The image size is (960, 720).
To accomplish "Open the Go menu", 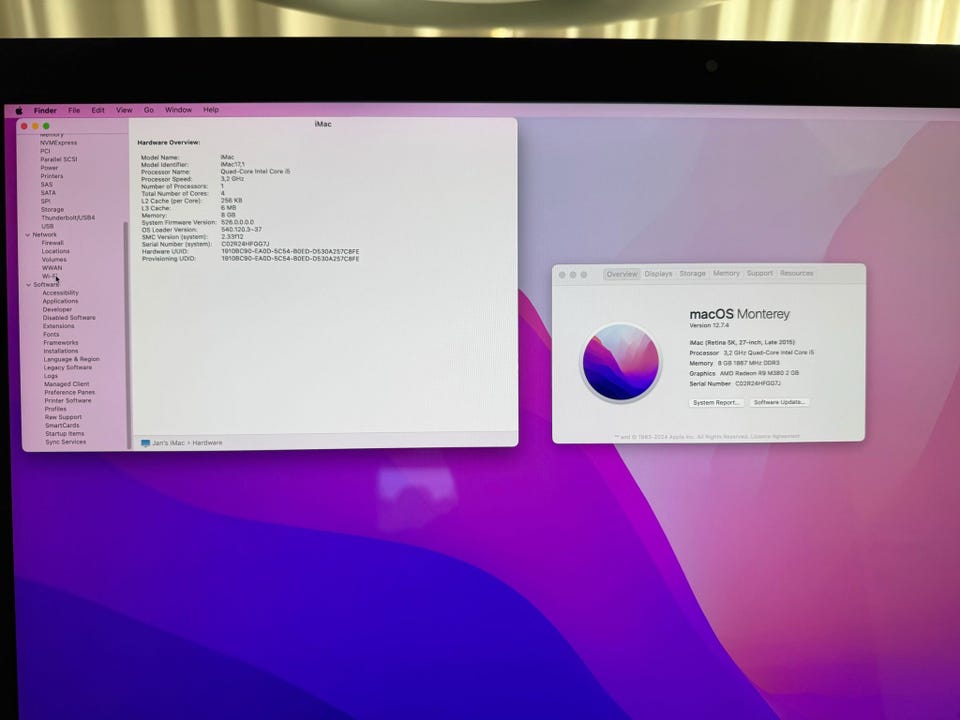I will [149, 110].
